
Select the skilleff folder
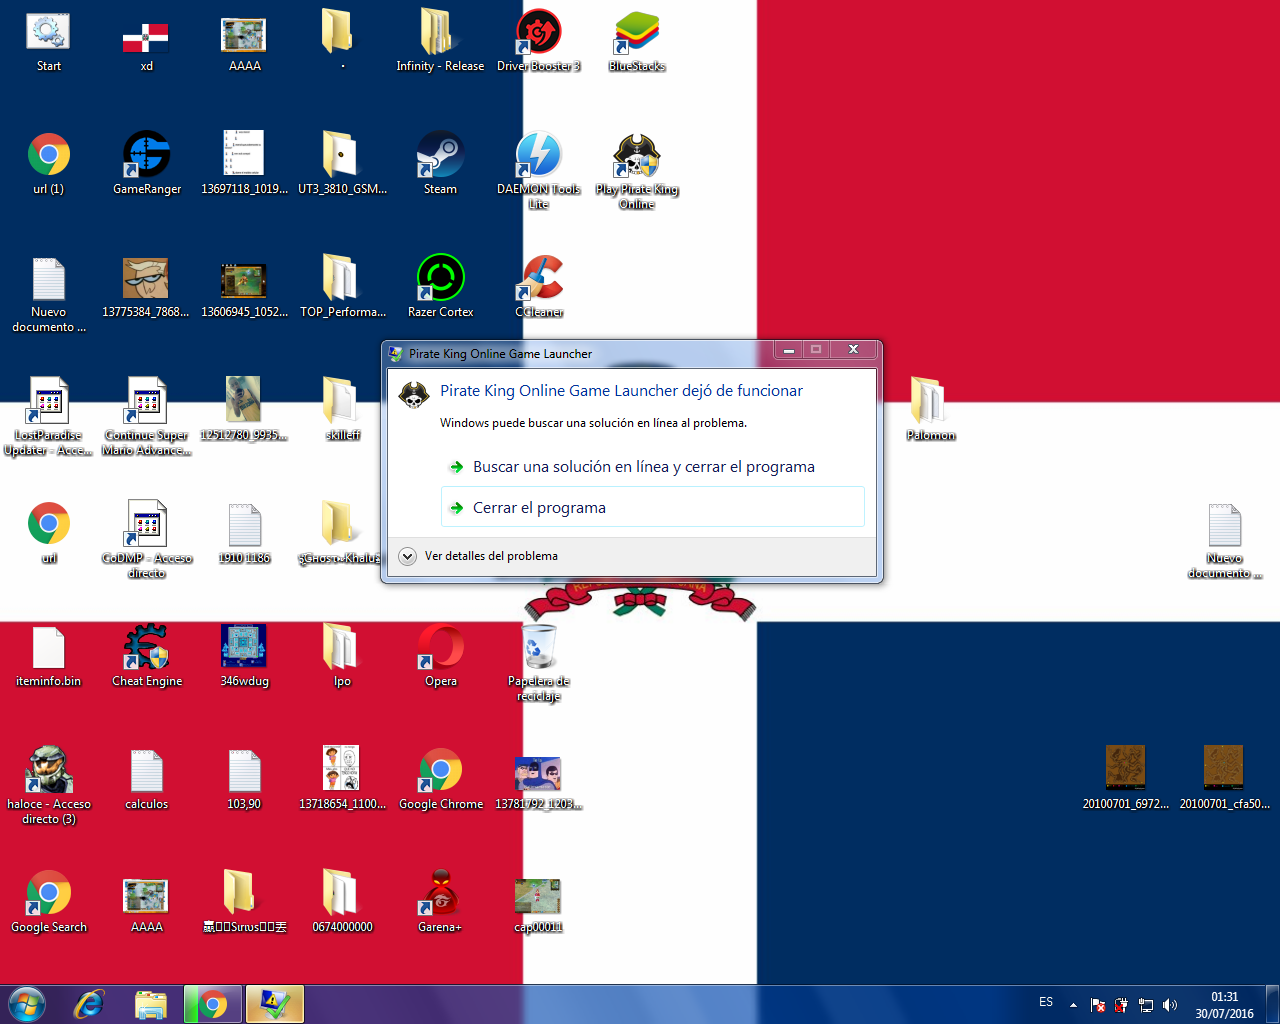pyautogui.click(x=342, y=409)
